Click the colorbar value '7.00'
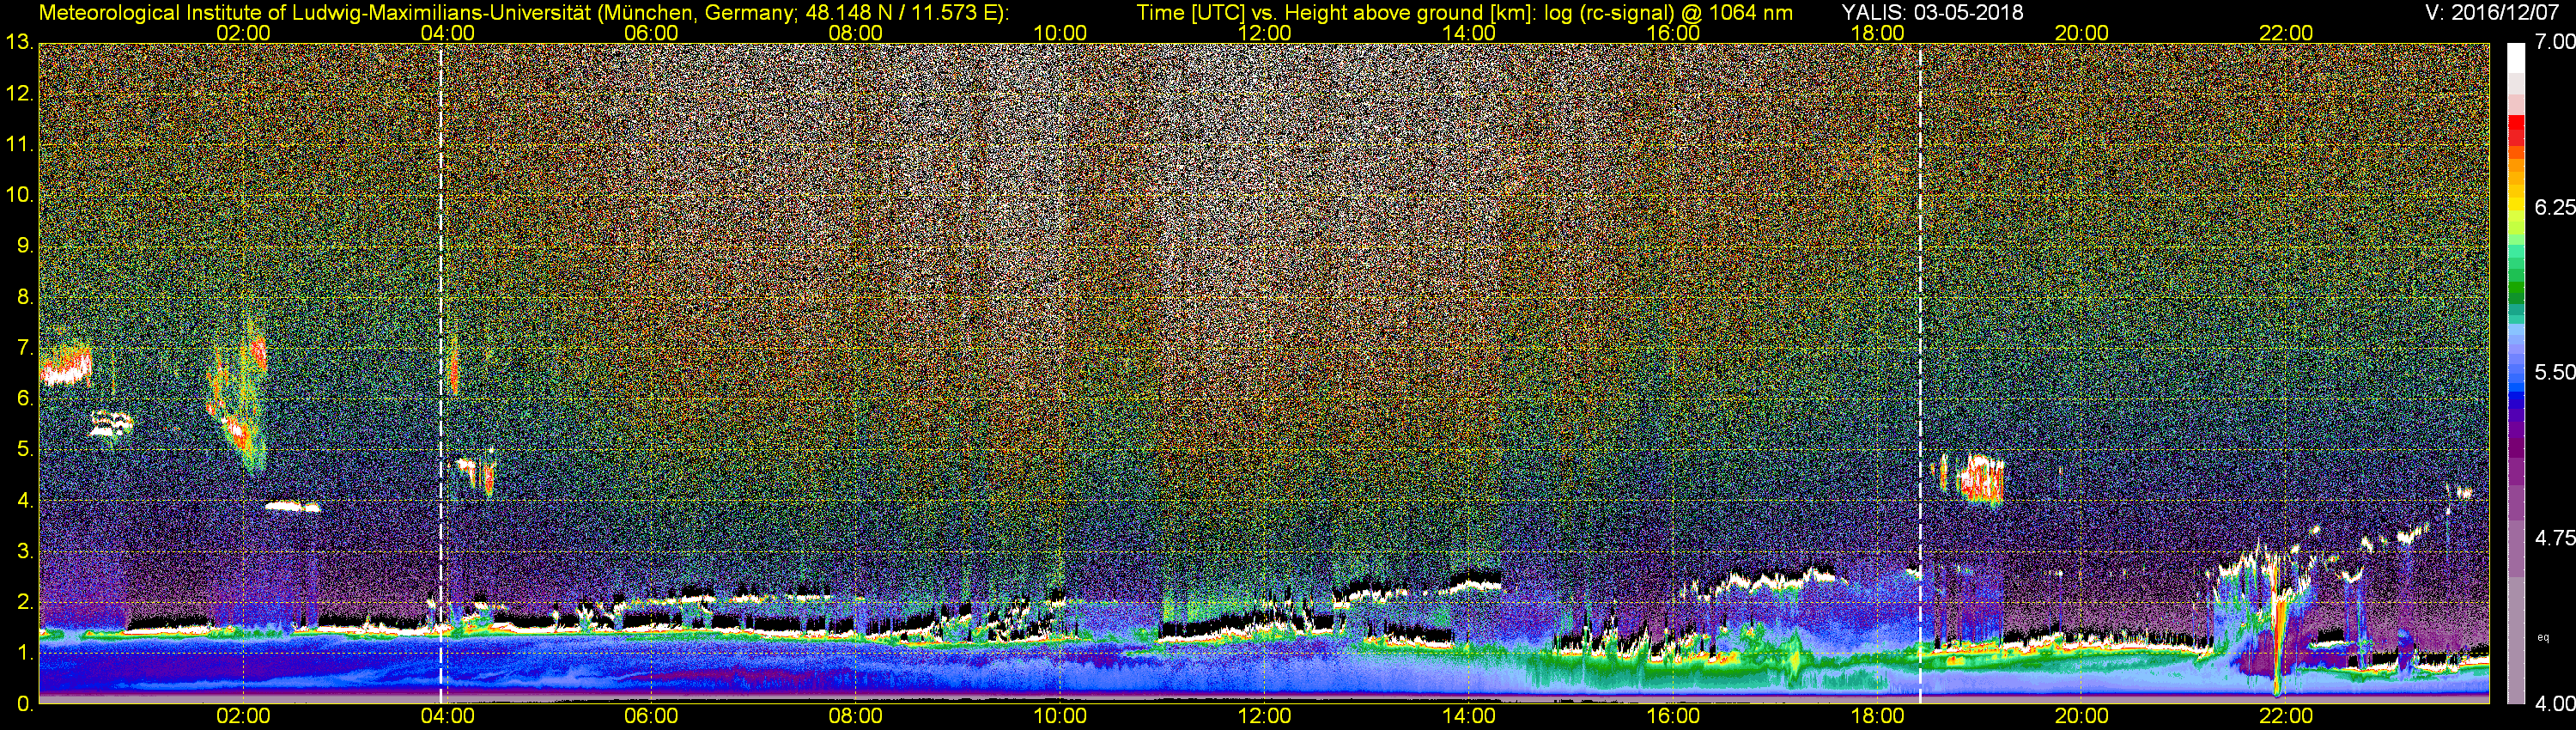2576x730 pixels. pyautogui.click(x=2554, y=42)
